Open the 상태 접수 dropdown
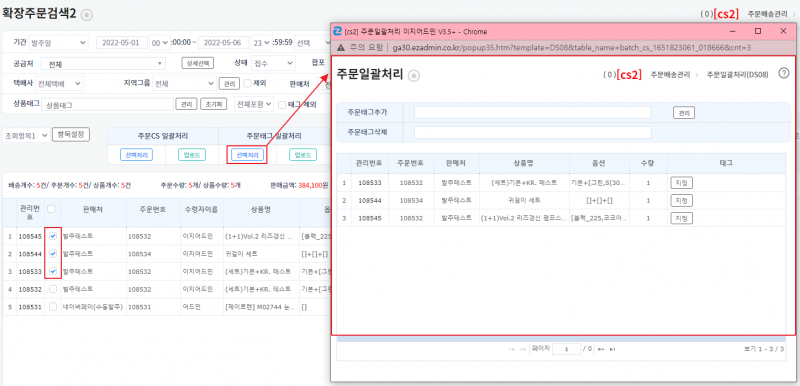The image size is (800, 386). tap(273, 63)
